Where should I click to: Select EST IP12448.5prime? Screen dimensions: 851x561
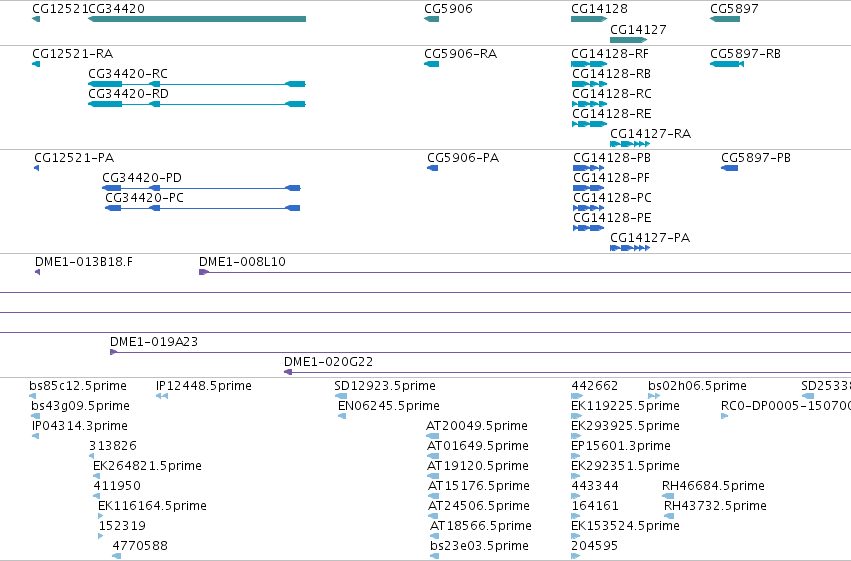point(162,396)
